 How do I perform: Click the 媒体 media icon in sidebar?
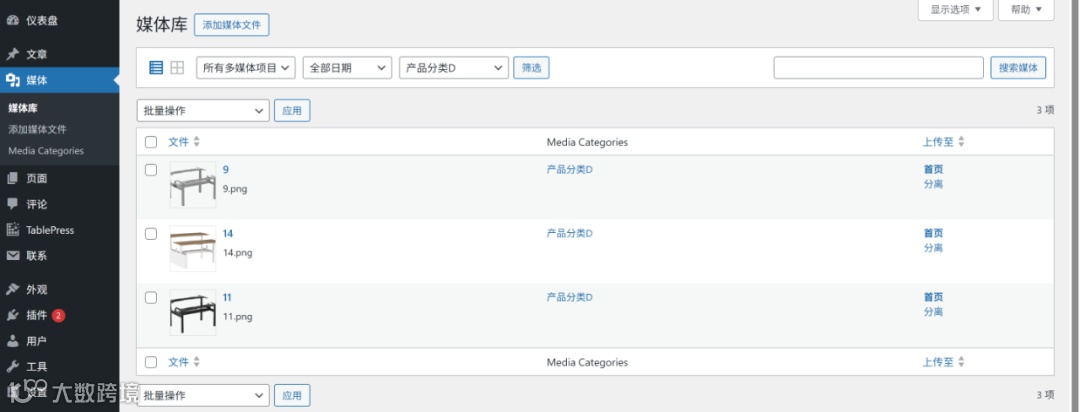point(12,81)
